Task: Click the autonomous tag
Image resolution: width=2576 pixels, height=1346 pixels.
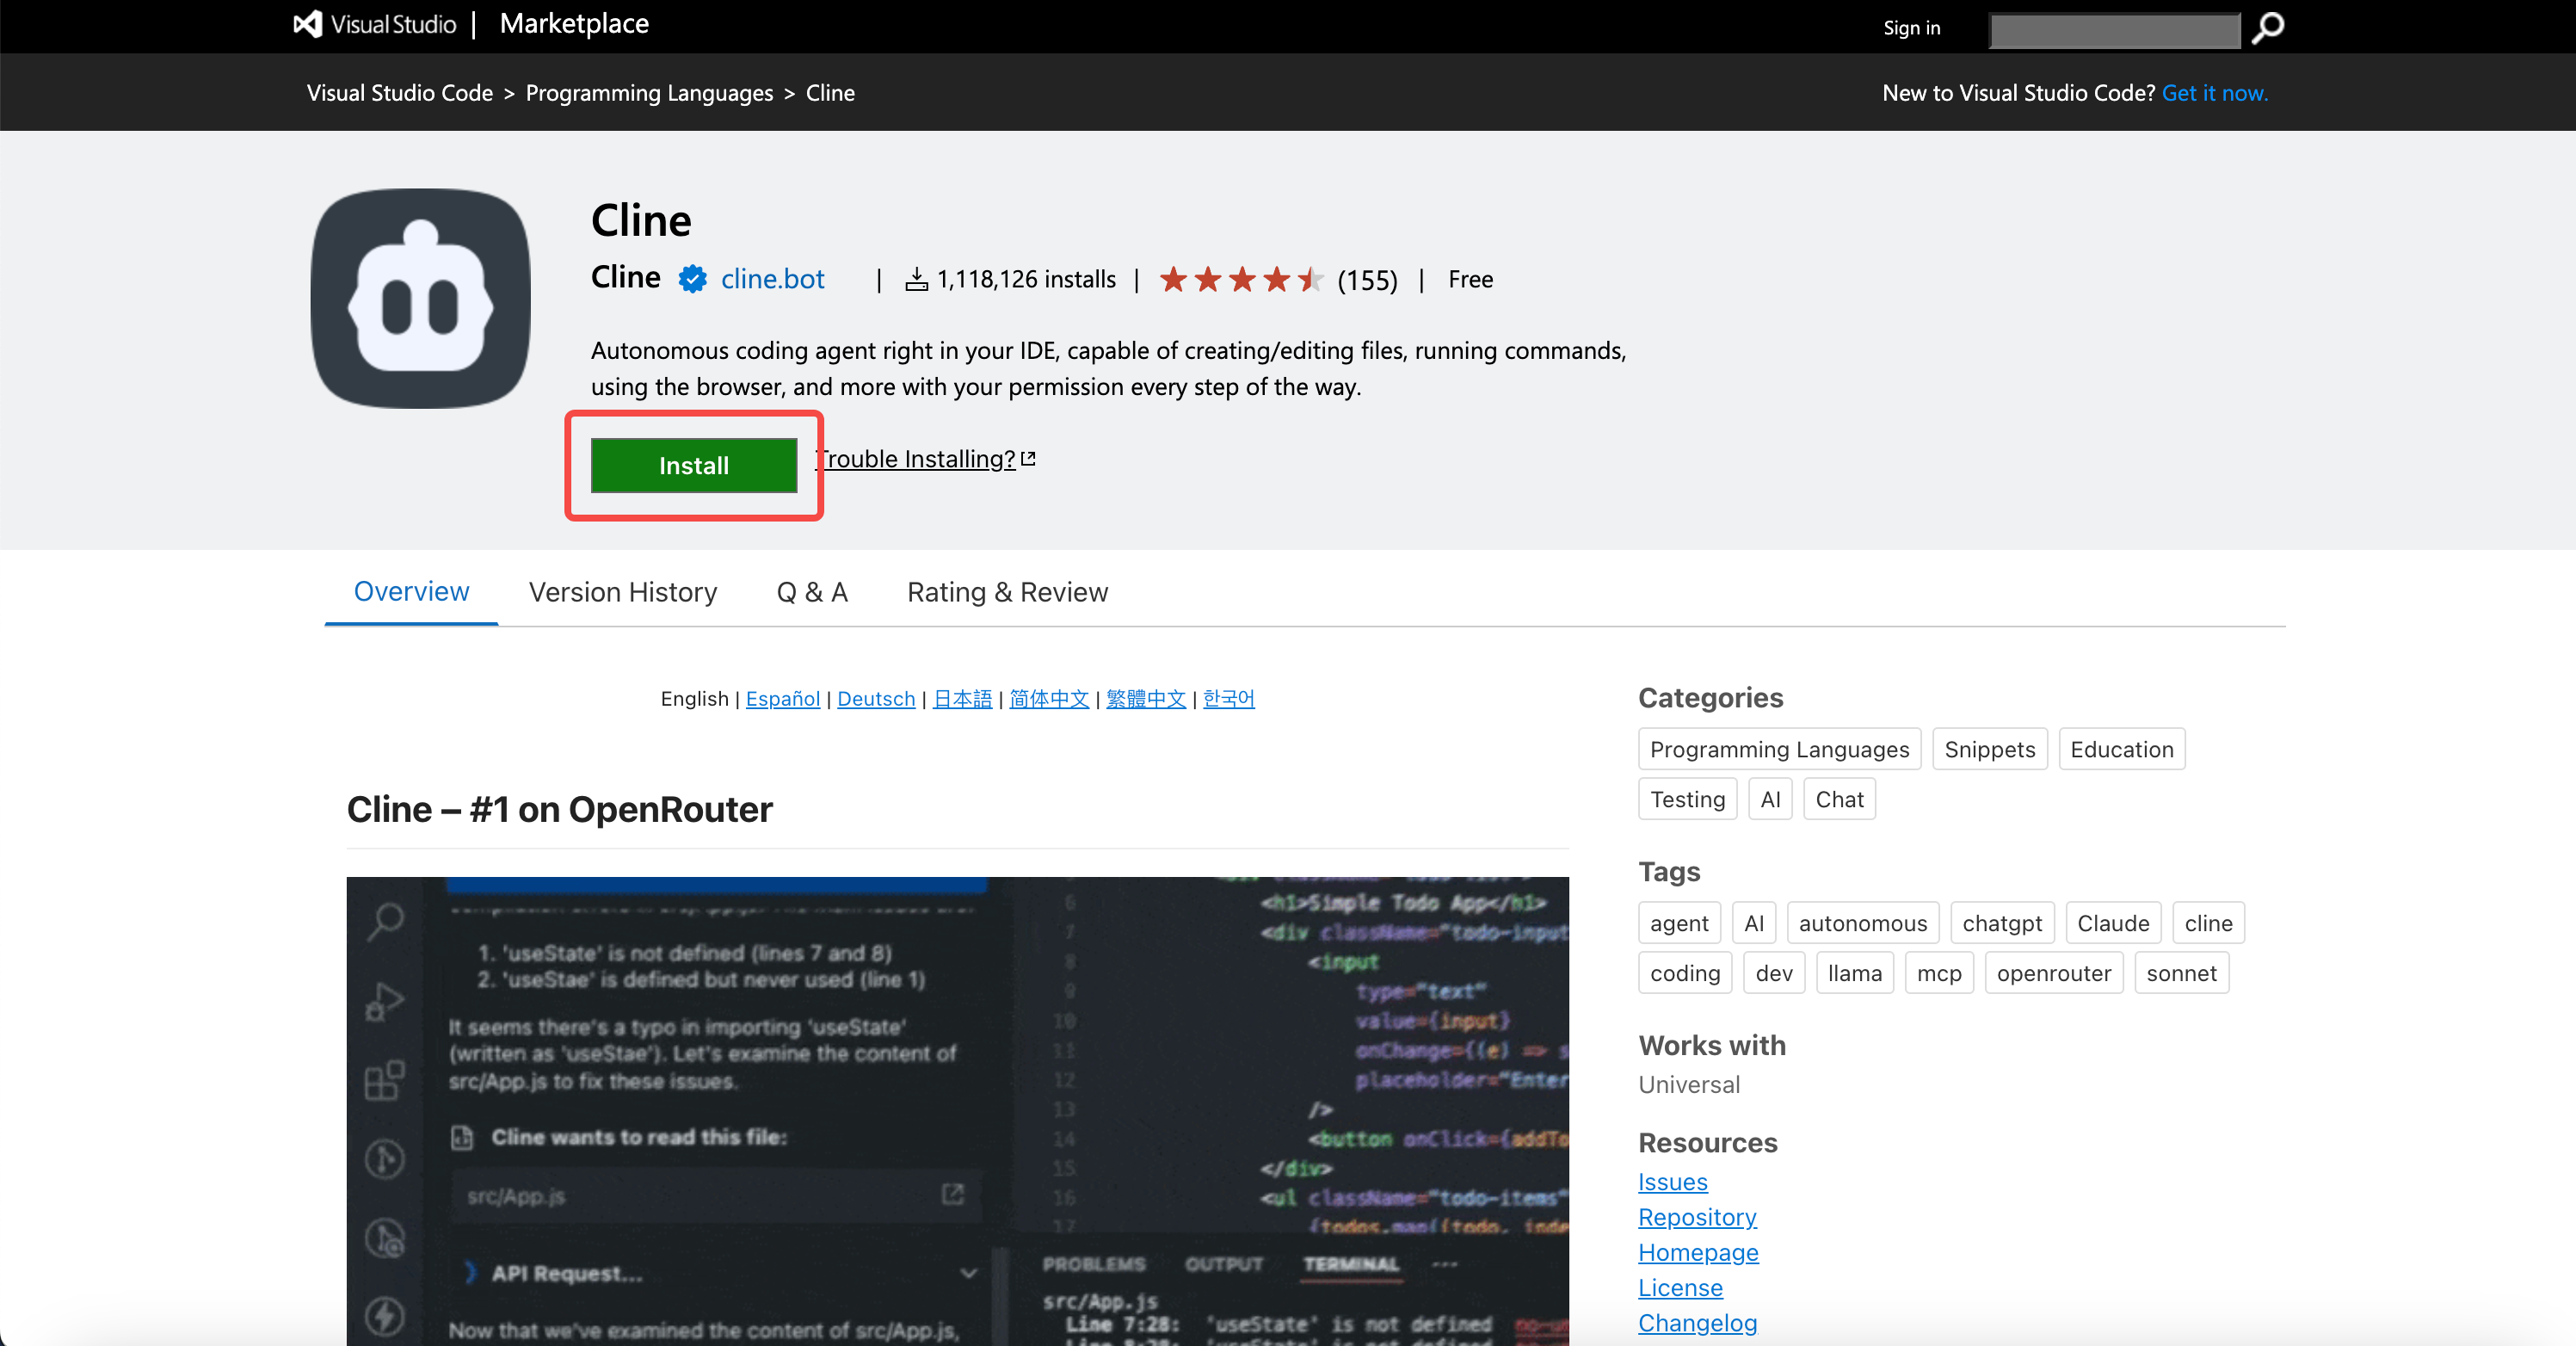Action: point(1862,923)
